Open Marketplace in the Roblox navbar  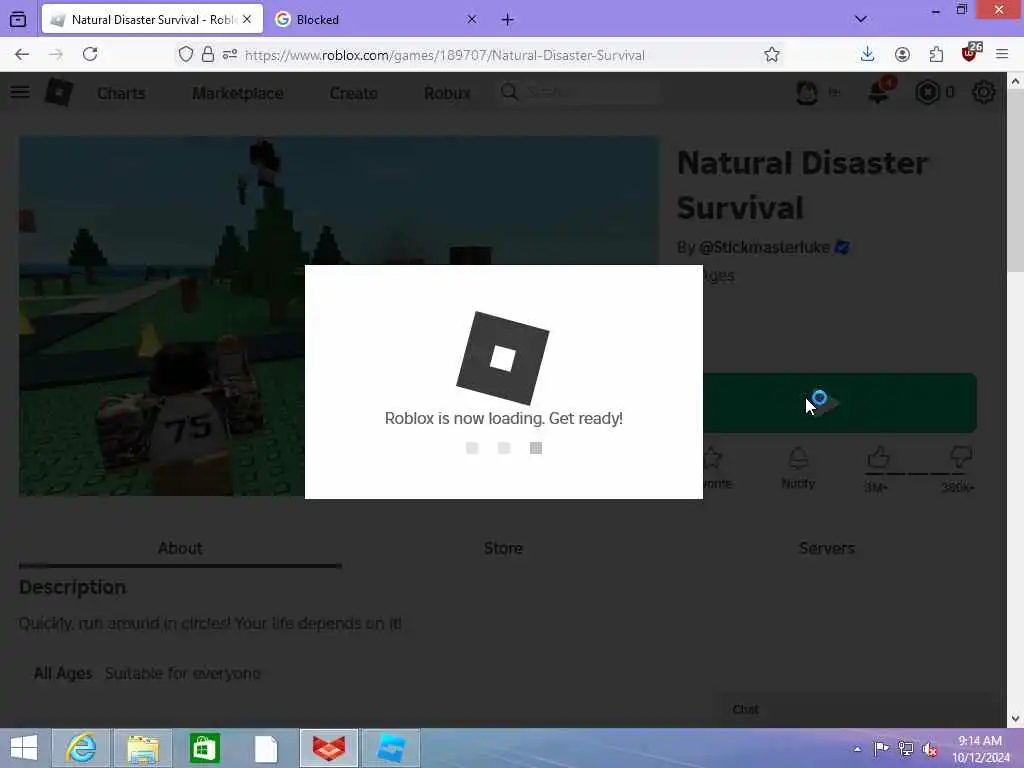pyautogui.click(x=238, y=93)
